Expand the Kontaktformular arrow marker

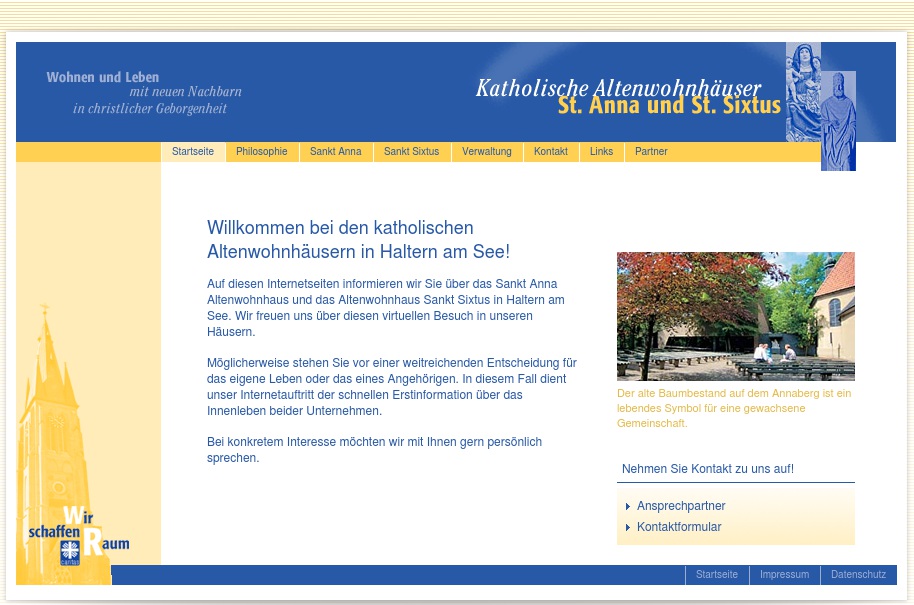pos(628,527)
